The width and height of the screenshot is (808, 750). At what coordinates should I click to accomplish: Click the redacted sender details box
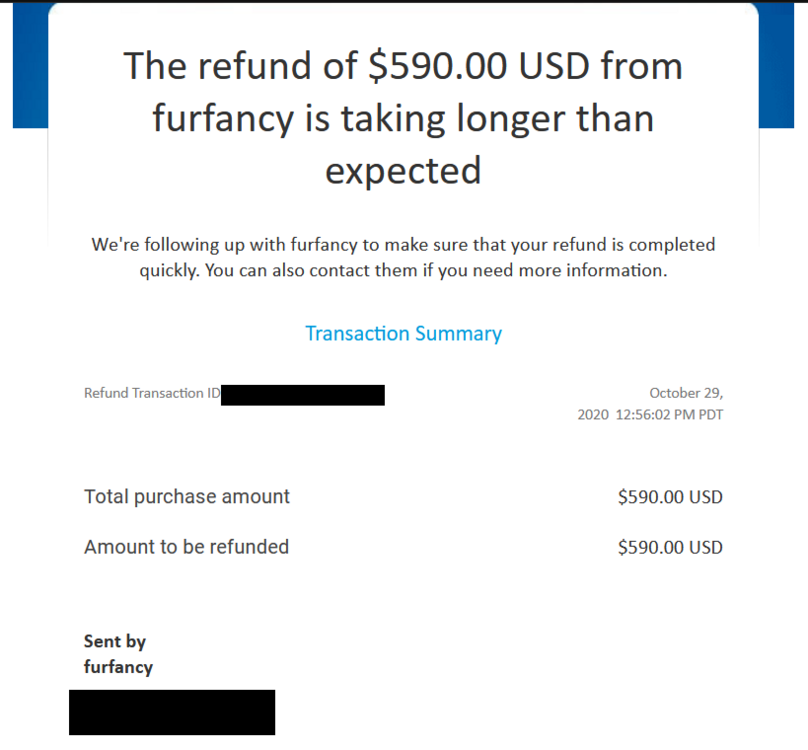pos(172,712)
